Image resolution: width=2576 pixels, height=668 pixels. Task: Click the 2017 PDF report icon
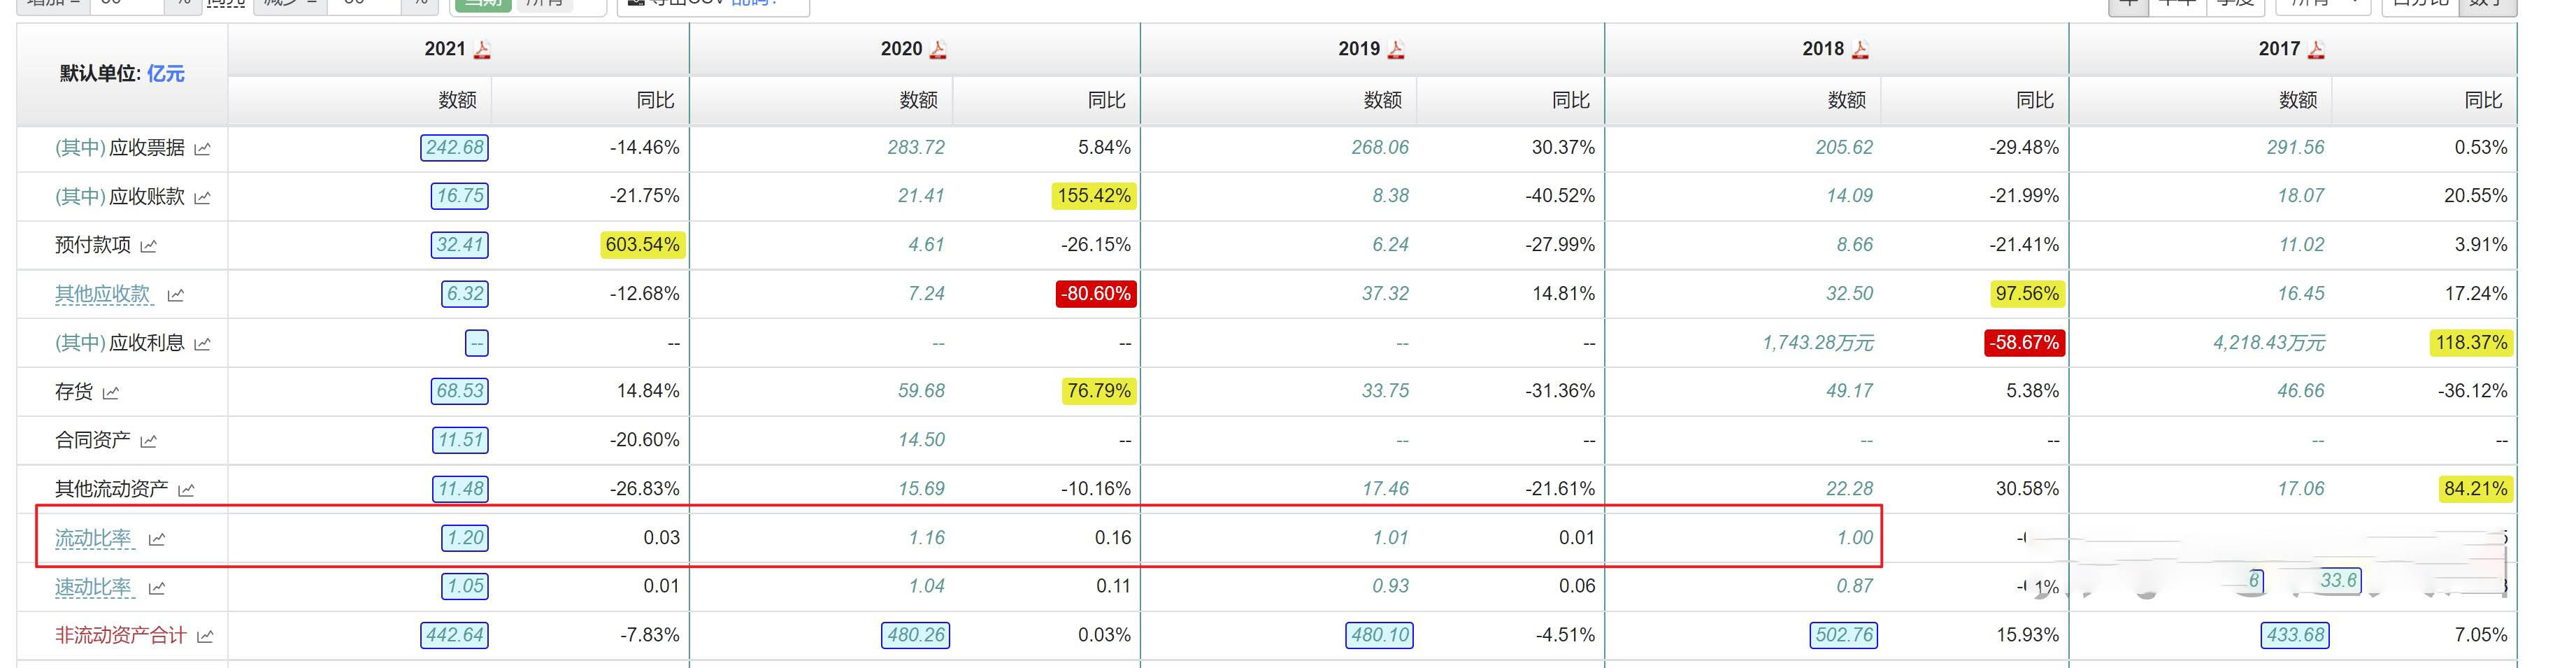click(x=2316, y=50)
